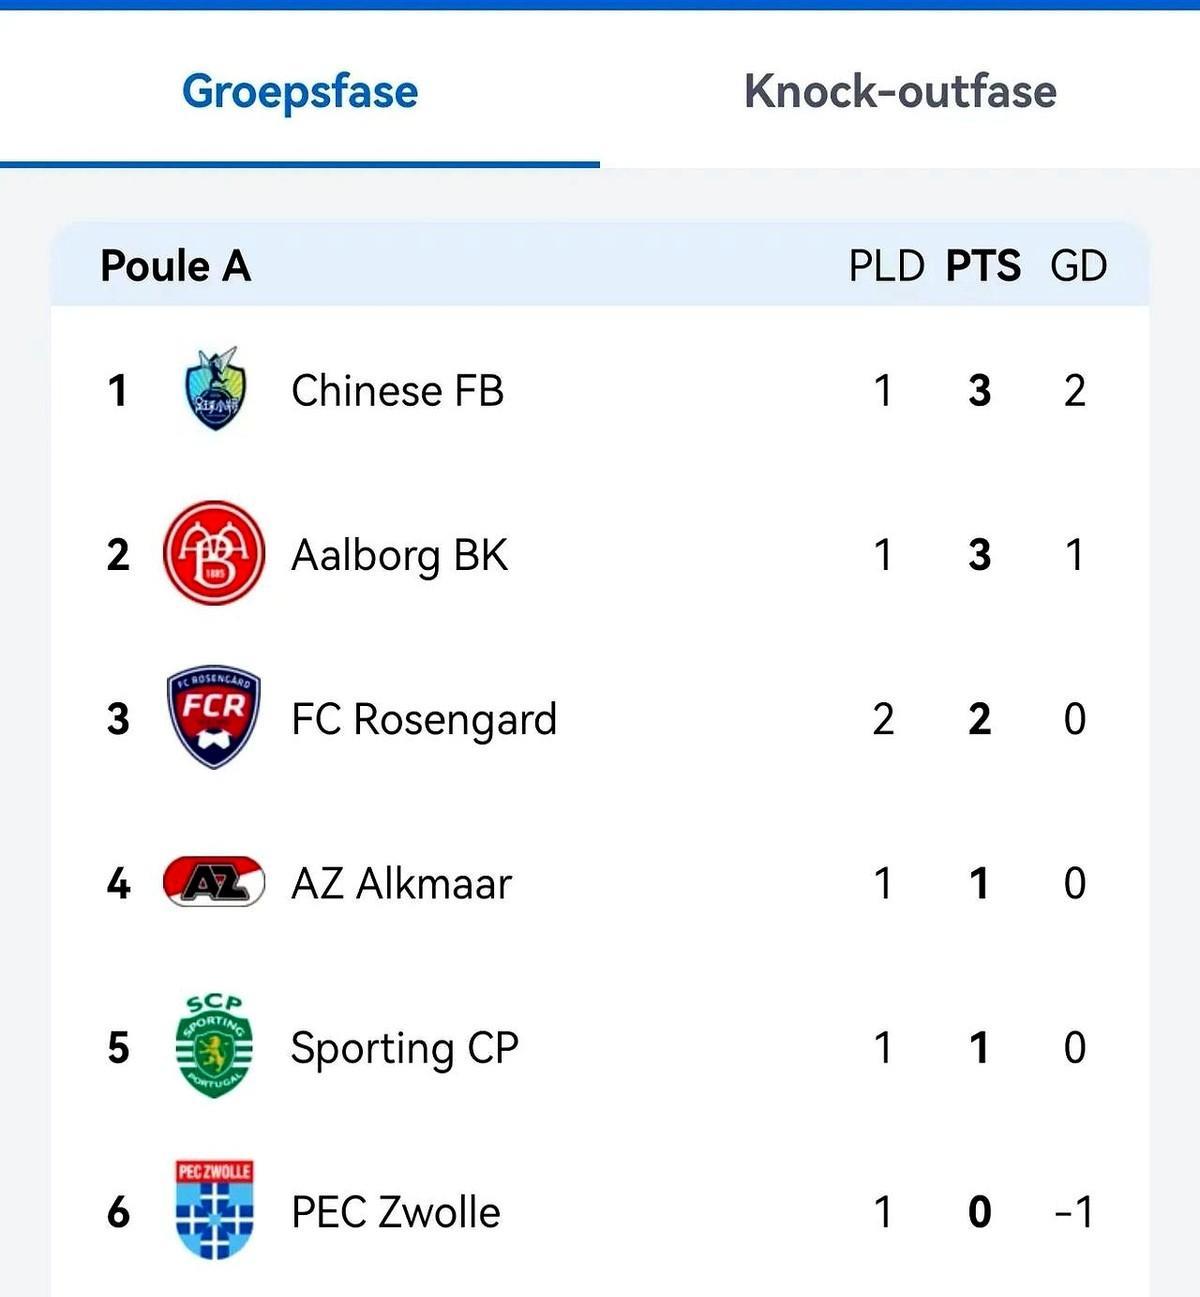The height and width of the screenshot is (1297, 1200).
Task: Open the PEC Zwolle team name
Action: tap(395, 1212)
